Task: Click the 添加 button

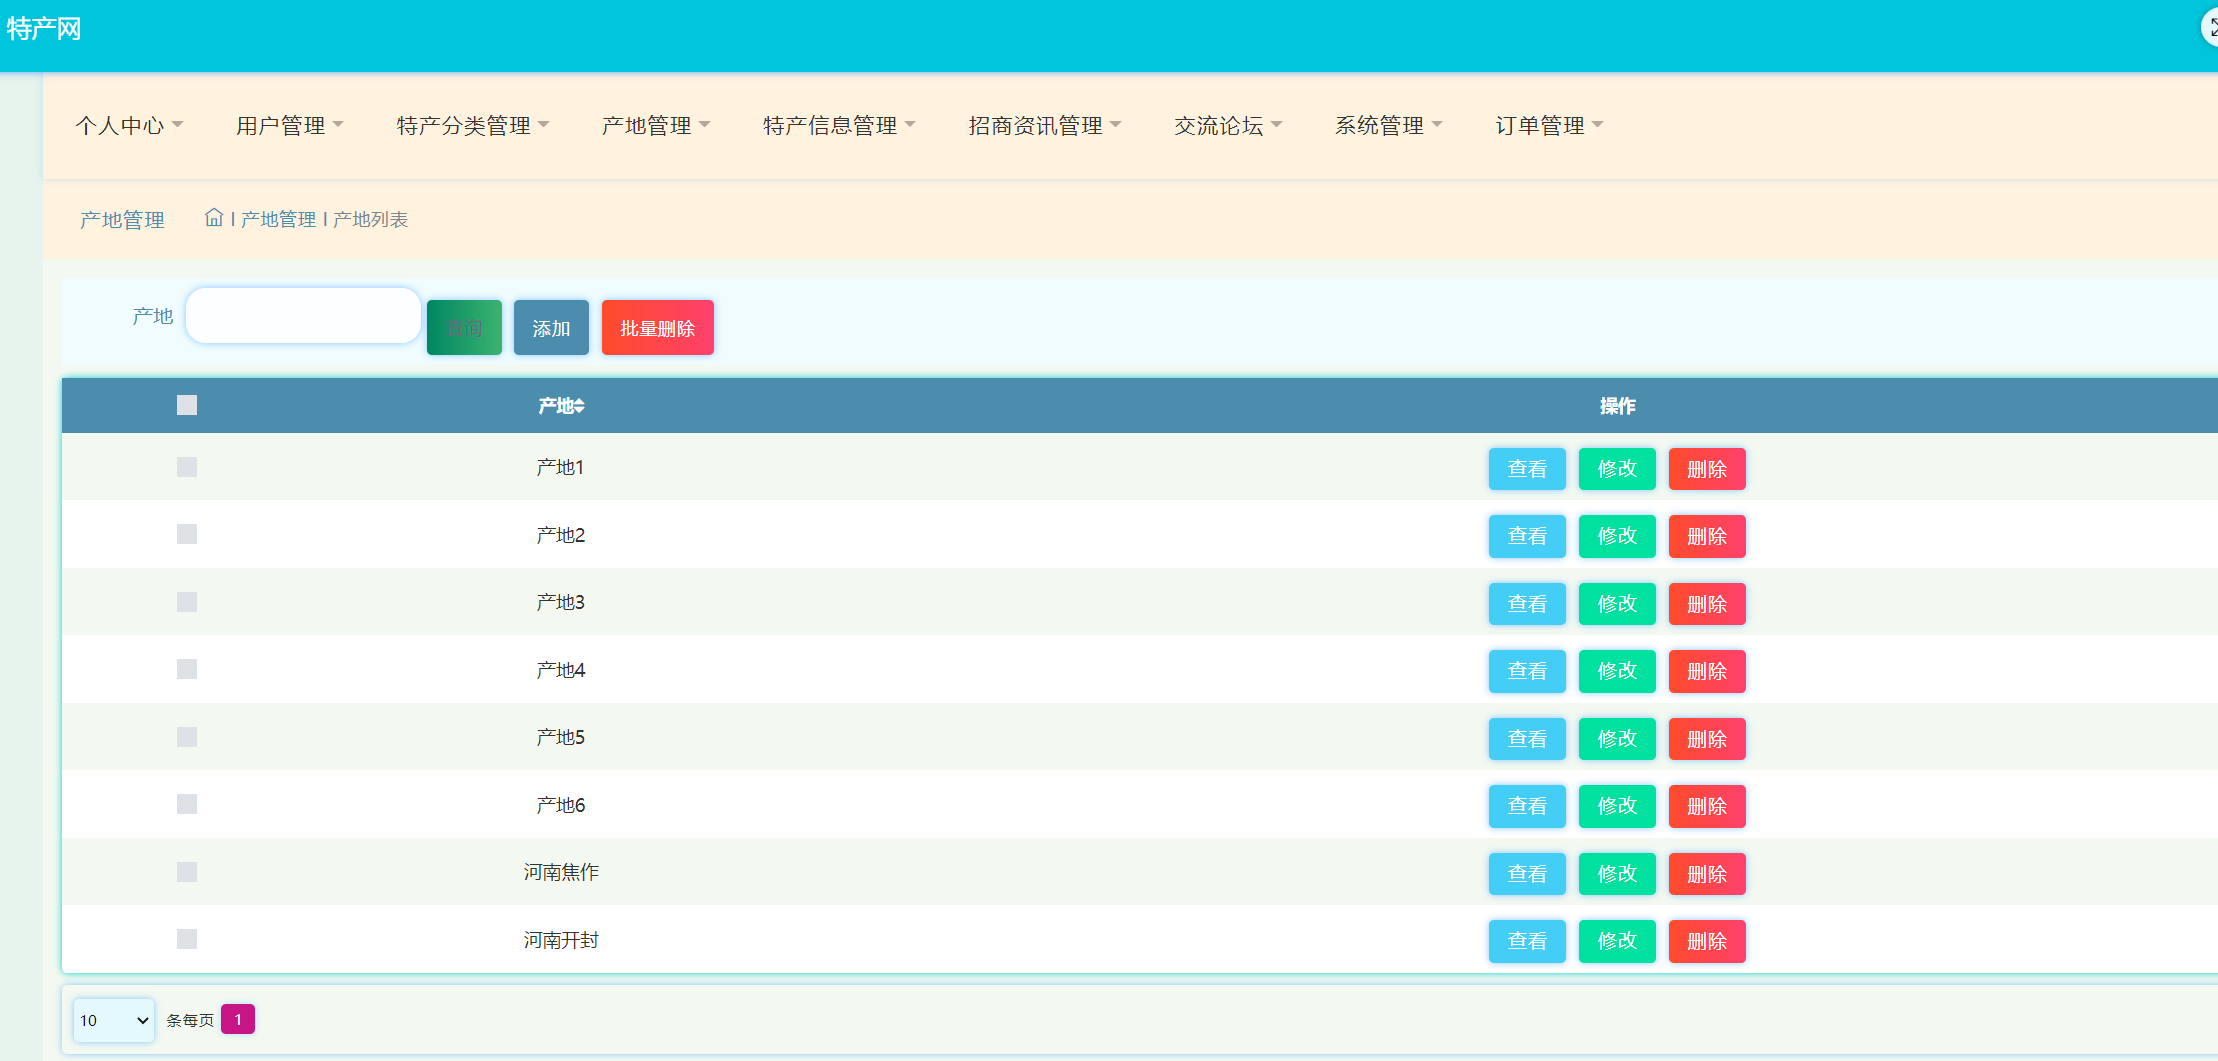Action: [550, 327]
